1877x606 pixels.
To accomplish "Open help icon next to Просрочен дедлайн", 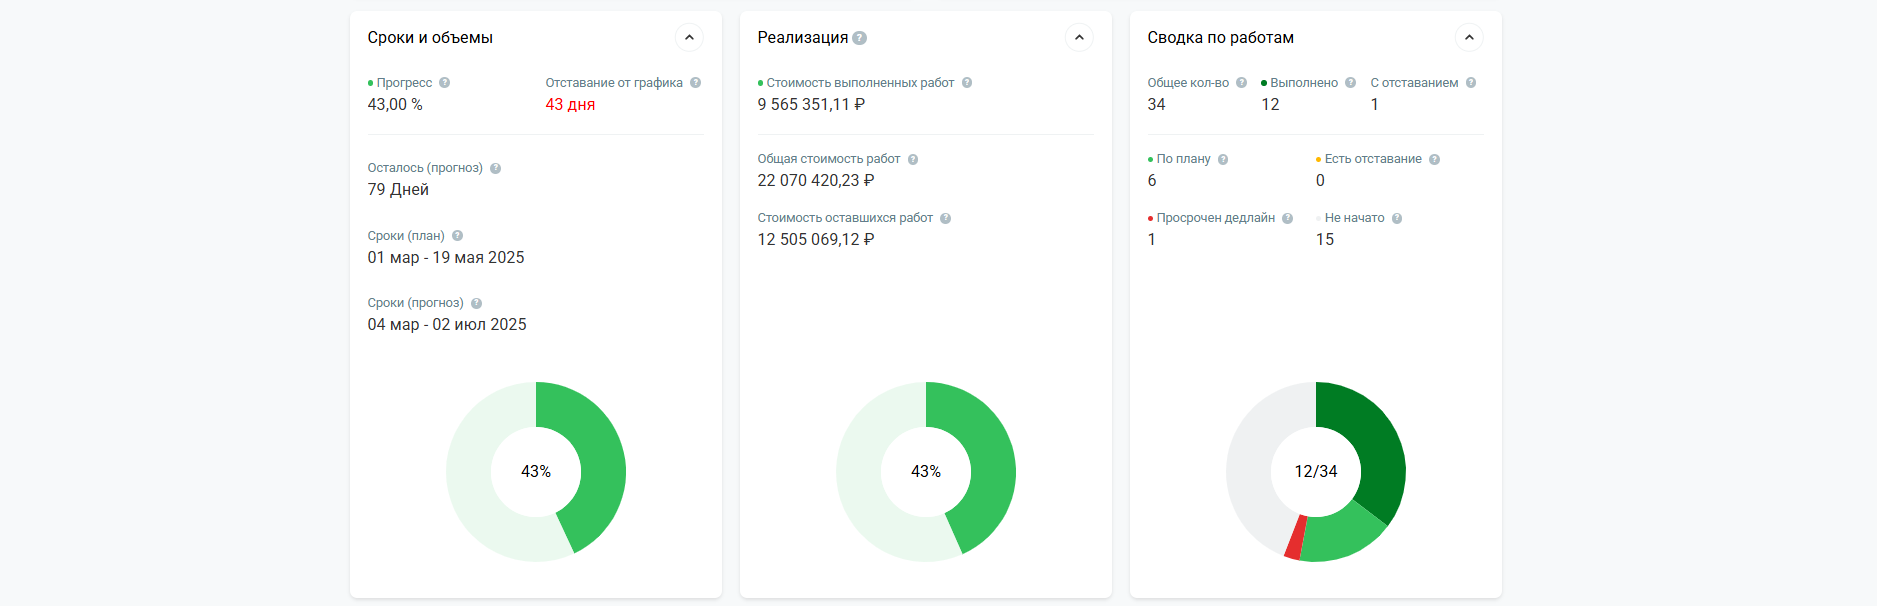I will [x=1288, y=218].
